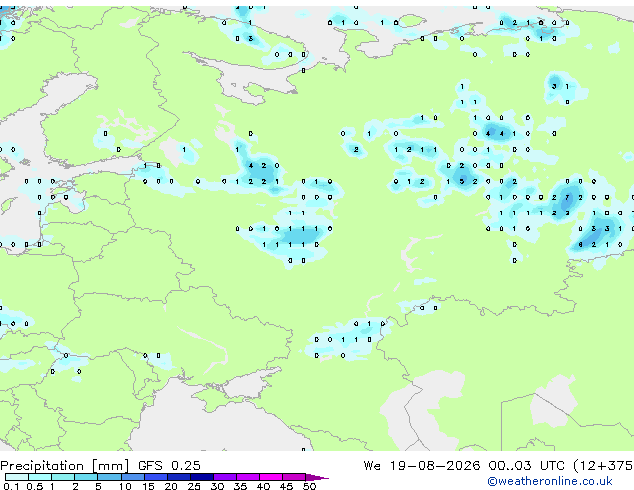Select the 30–35 mm purple legend swatch
Screen dimensions: 634x490
tap(224, 477)
